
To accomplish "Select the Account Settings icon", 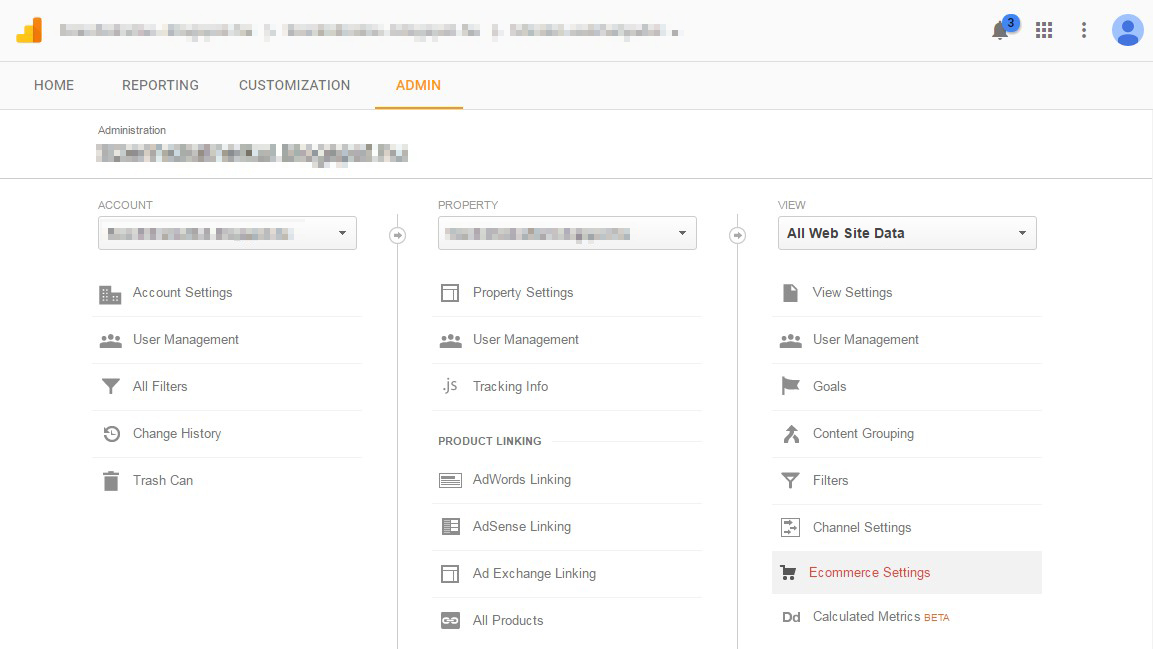I will [x=110, y=293].
